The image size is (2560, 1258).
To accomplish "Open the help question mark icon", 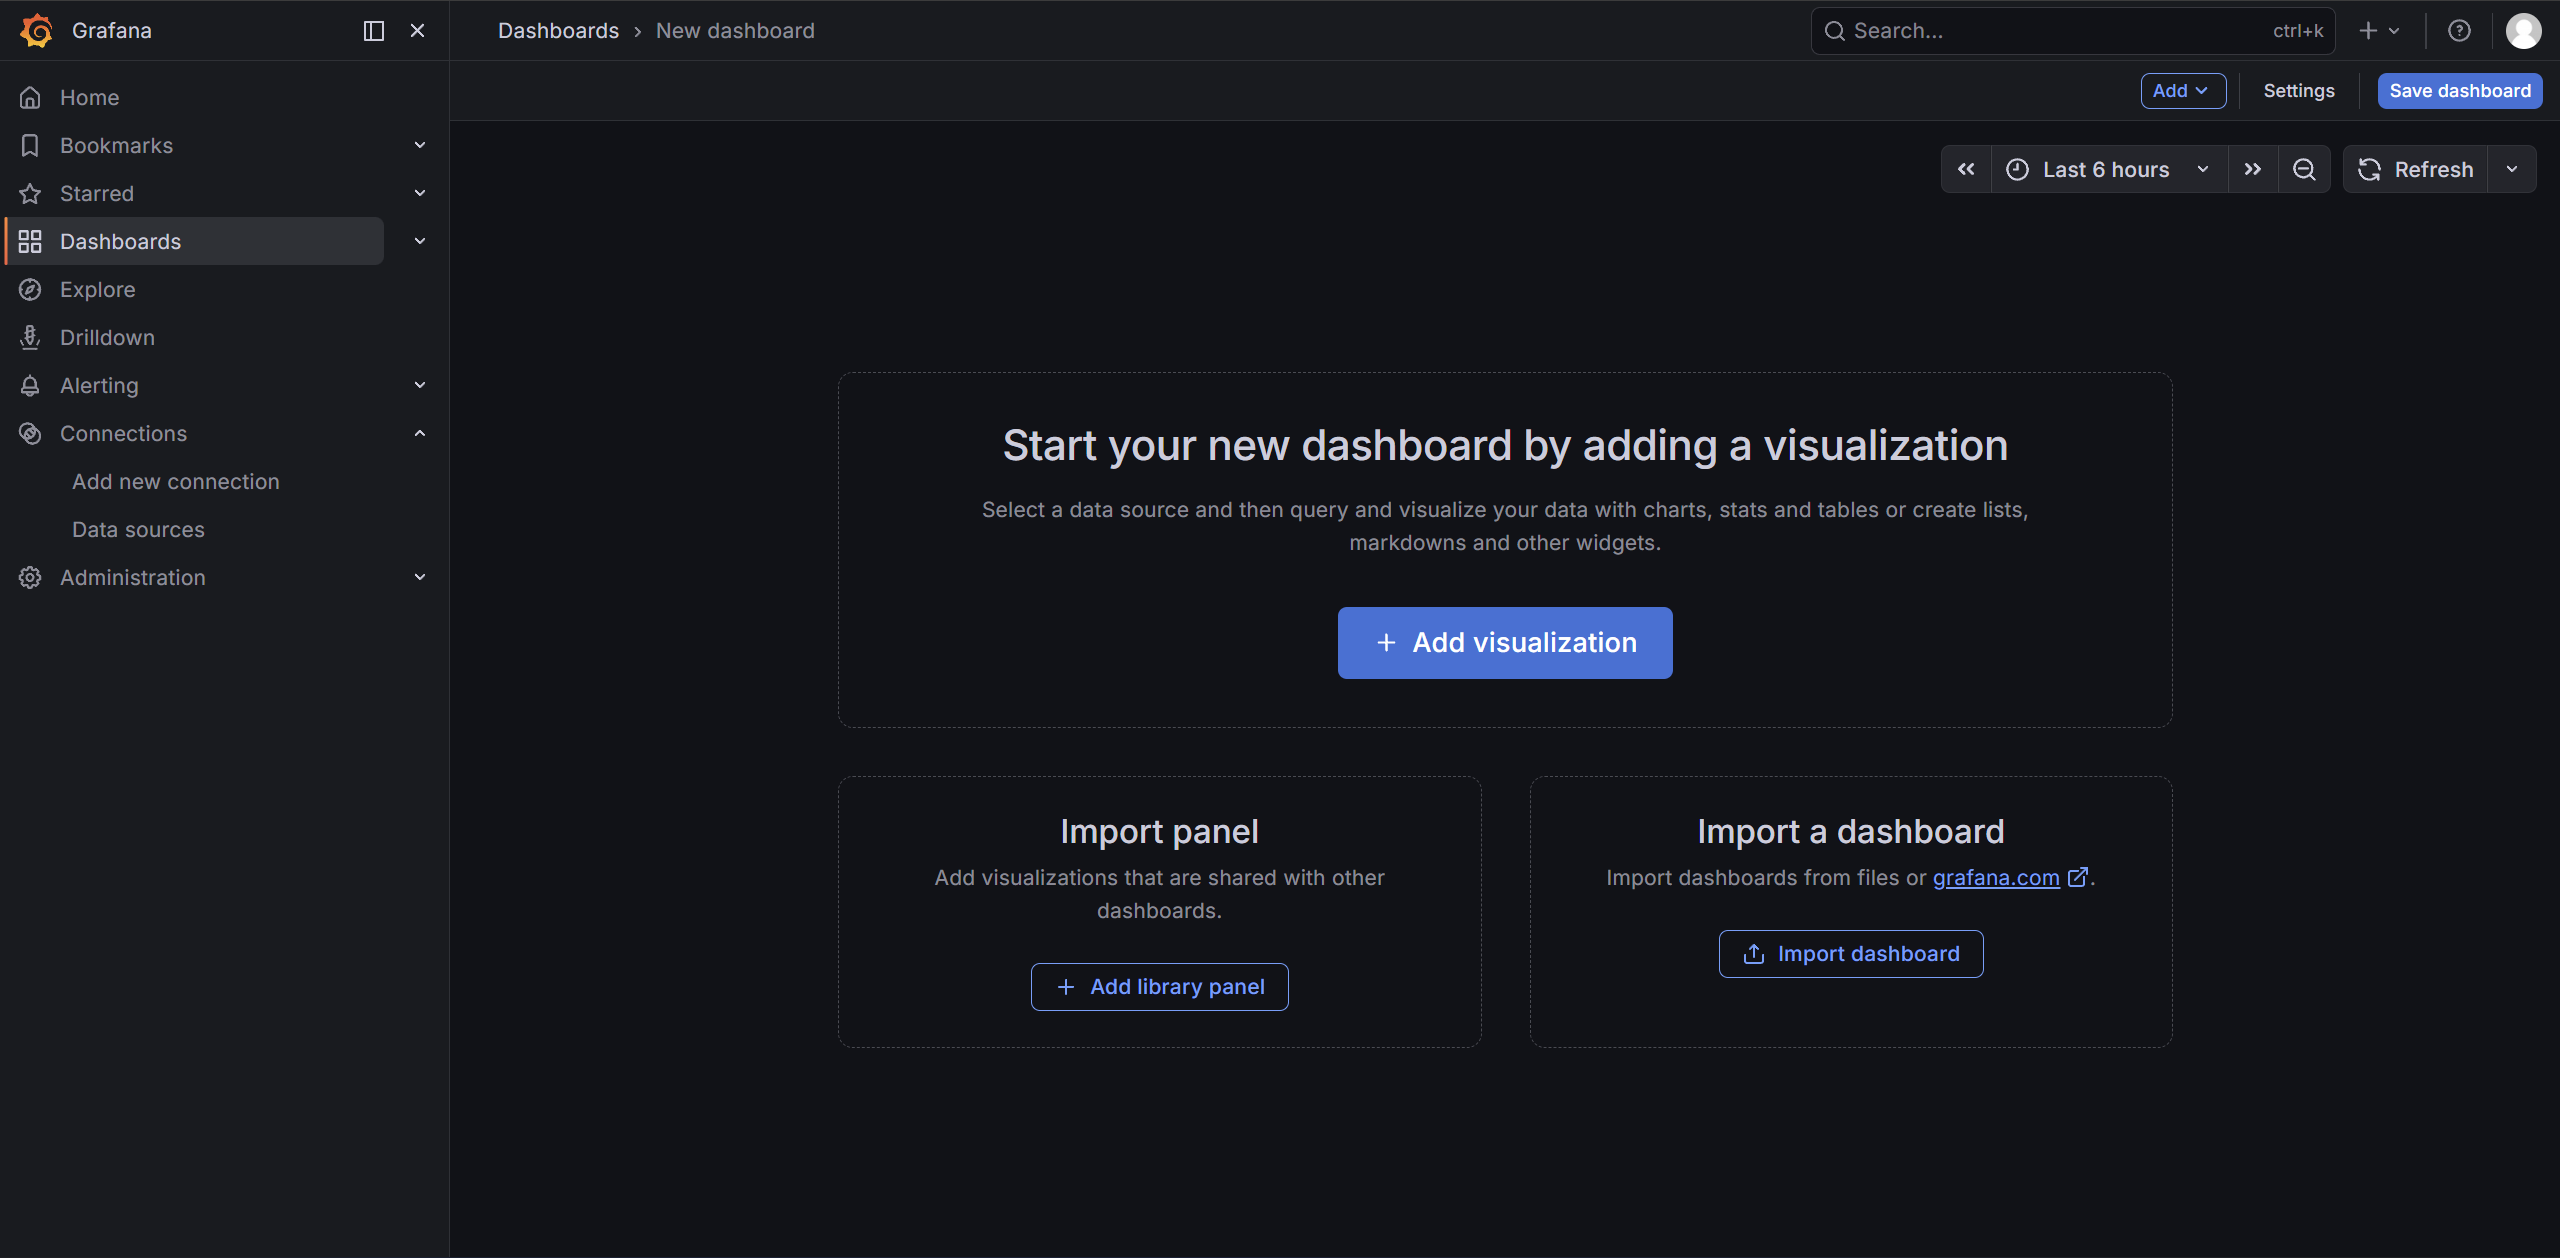I will [x=2459, y=31].
